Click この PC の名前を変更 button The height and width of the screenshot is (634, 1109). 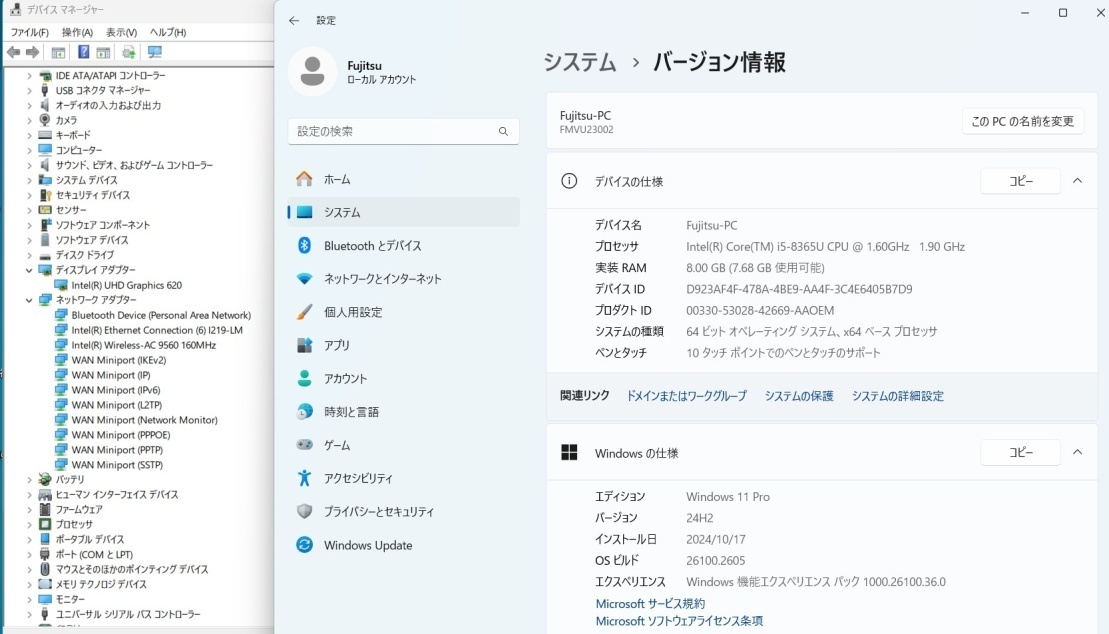1023,122
